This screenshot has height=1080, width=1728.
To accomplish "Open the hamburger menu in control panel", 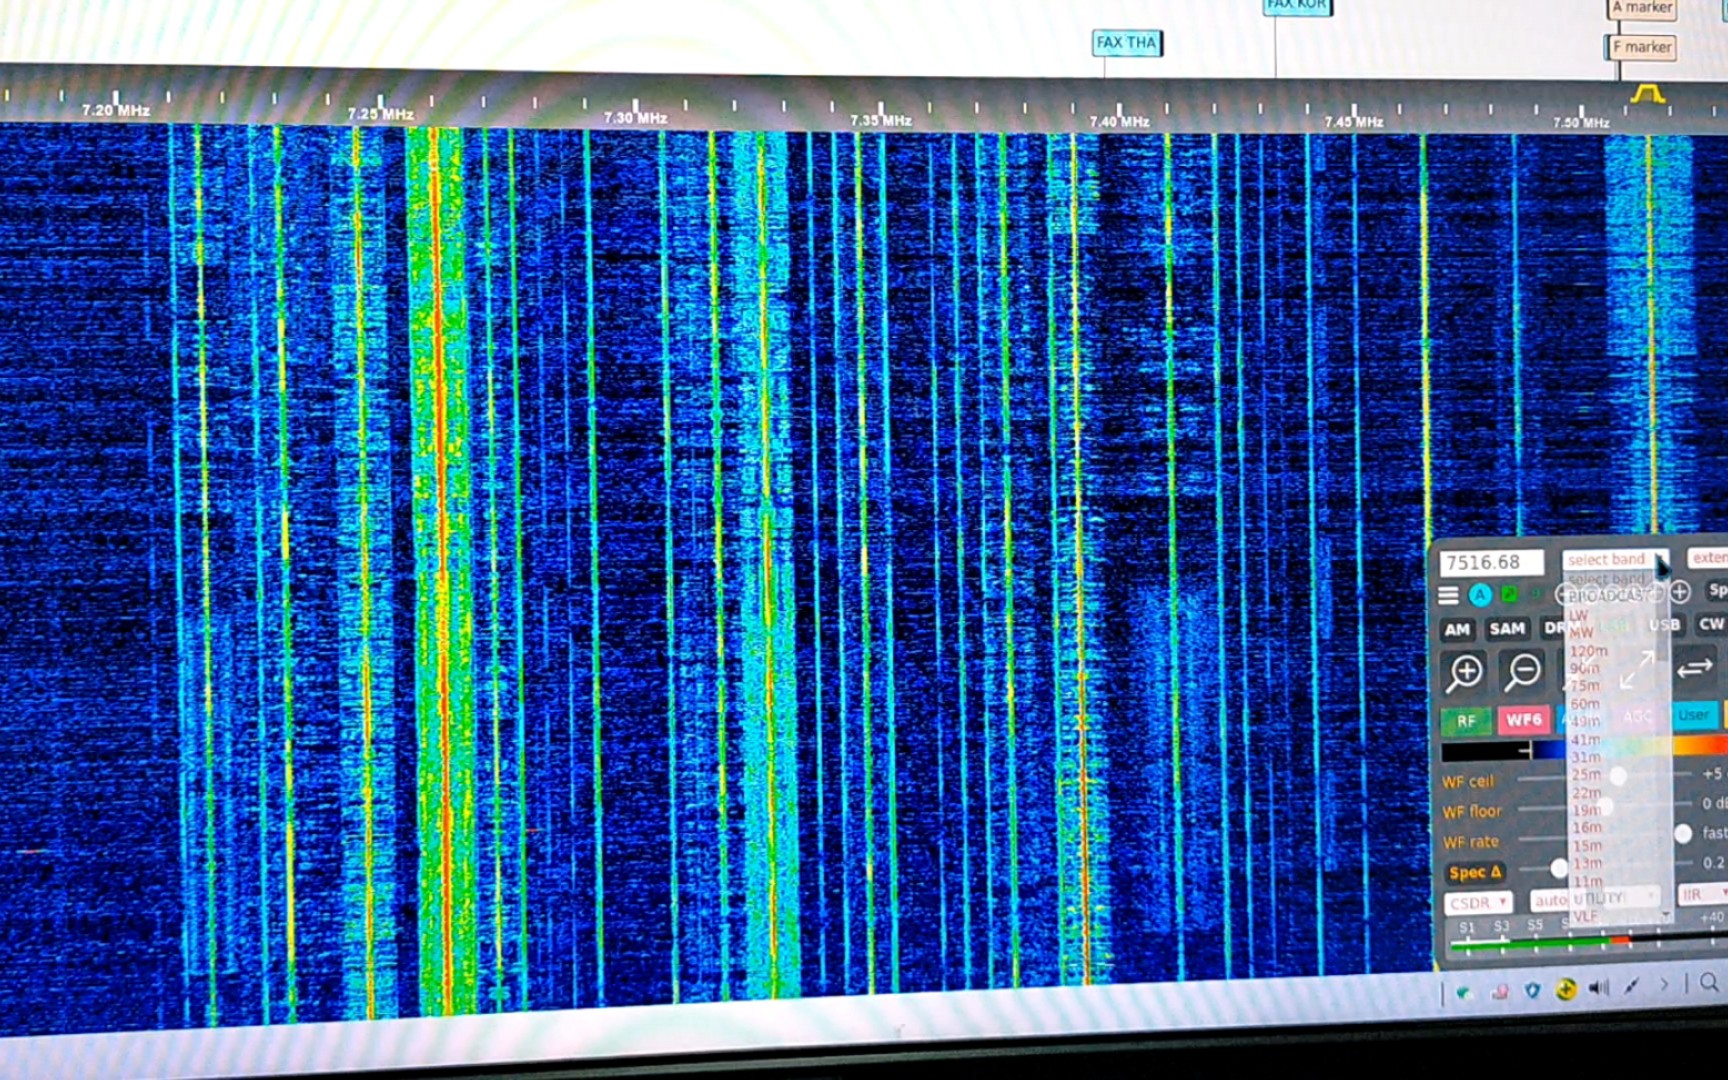I will (1448, 596).
